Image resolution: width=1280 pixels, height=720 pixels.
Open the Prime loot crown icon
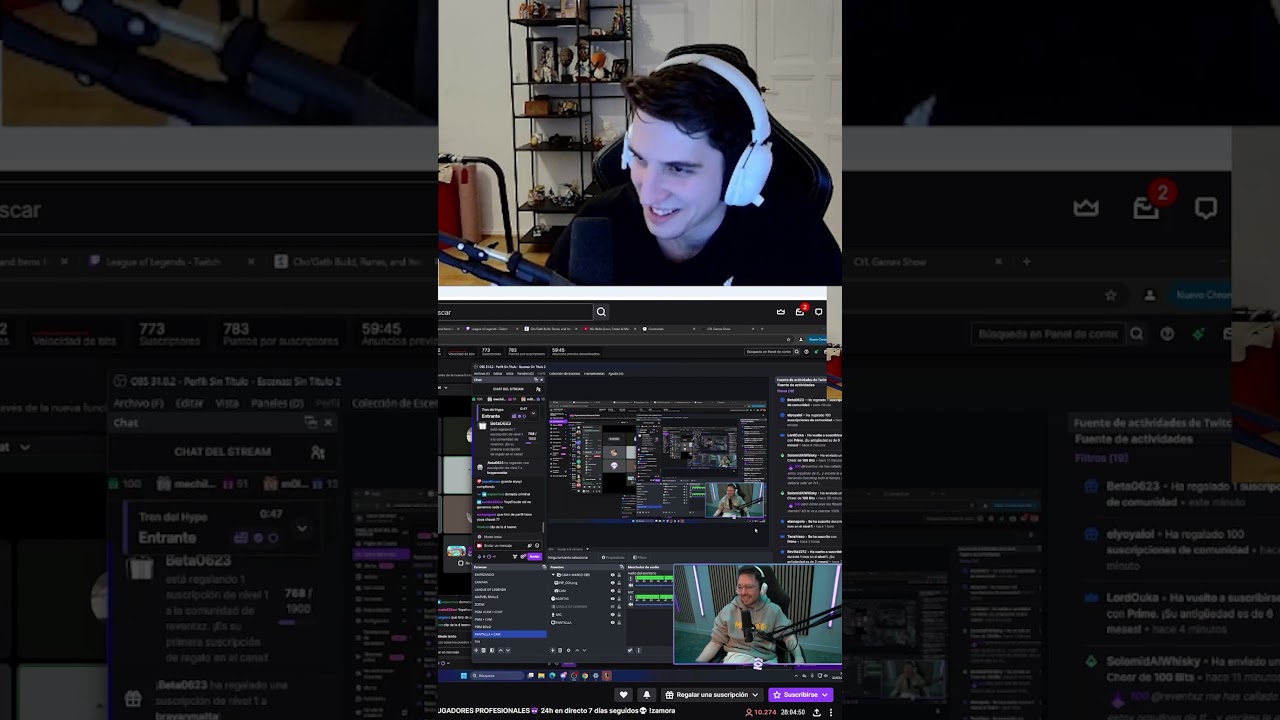pyautogui.click(x=781, y=312)
